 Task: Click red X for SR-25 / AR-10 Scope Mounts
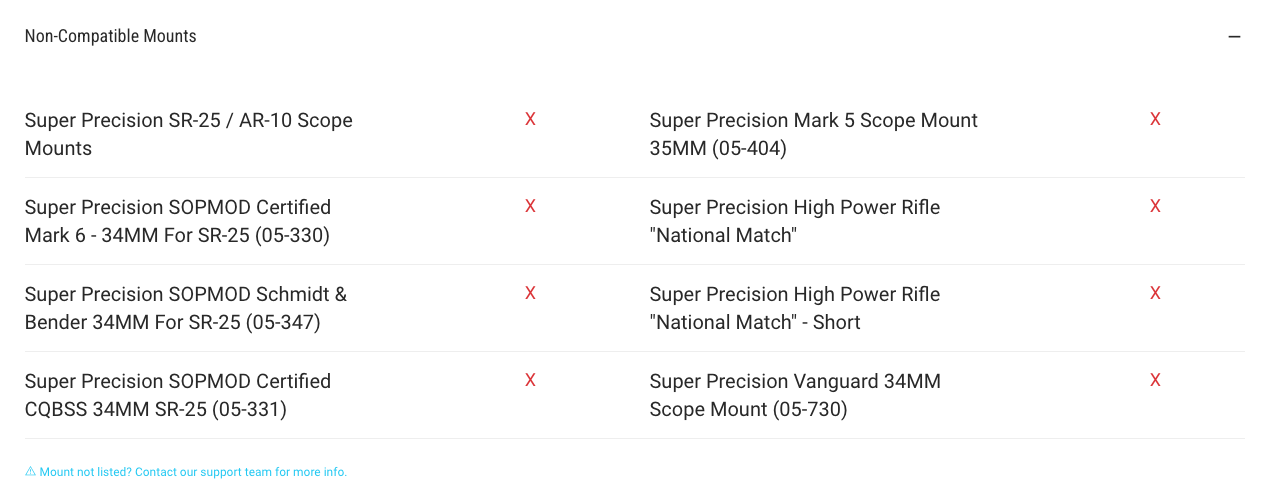[x=530, y=119]
